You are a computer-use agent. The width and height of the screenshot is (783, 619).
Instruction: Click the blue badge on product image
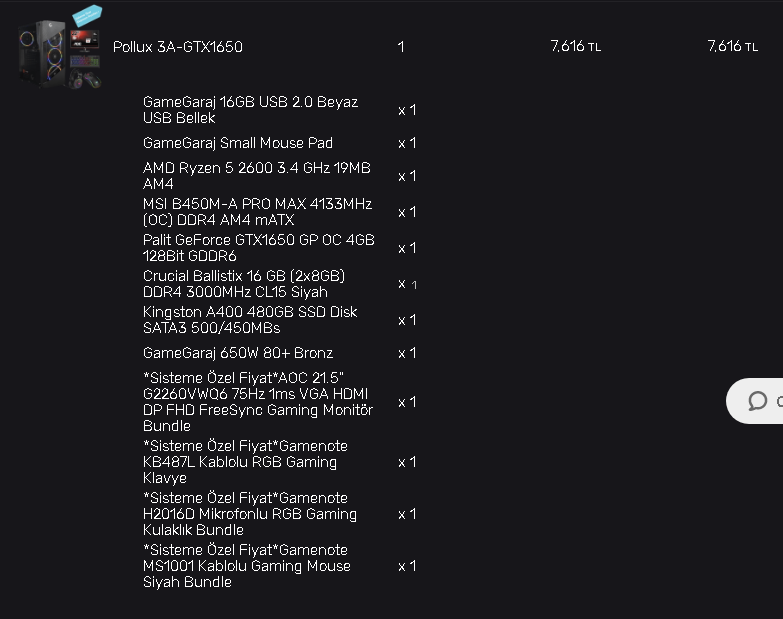(87, 15)
